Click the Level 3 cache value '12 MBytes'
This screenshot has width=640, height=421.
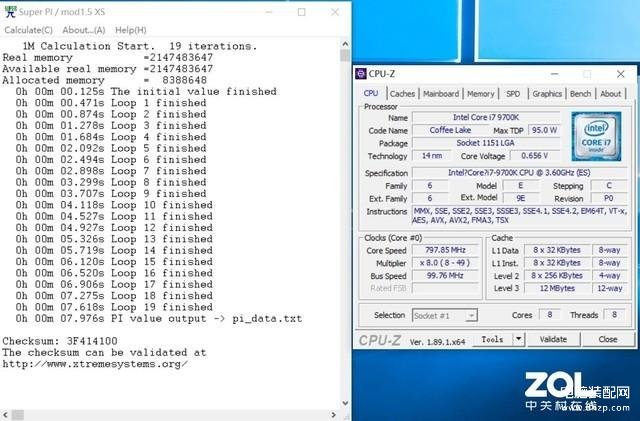pos(557,288)
